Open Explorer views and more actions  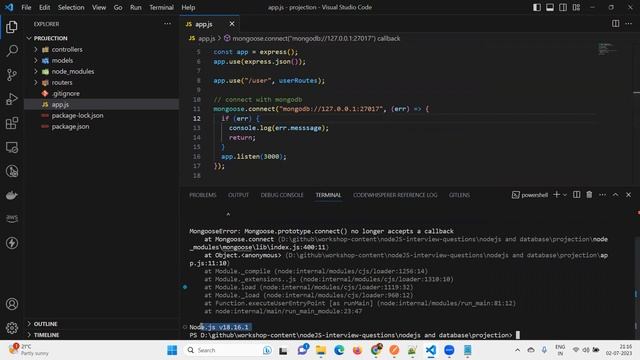click(167, 24)
